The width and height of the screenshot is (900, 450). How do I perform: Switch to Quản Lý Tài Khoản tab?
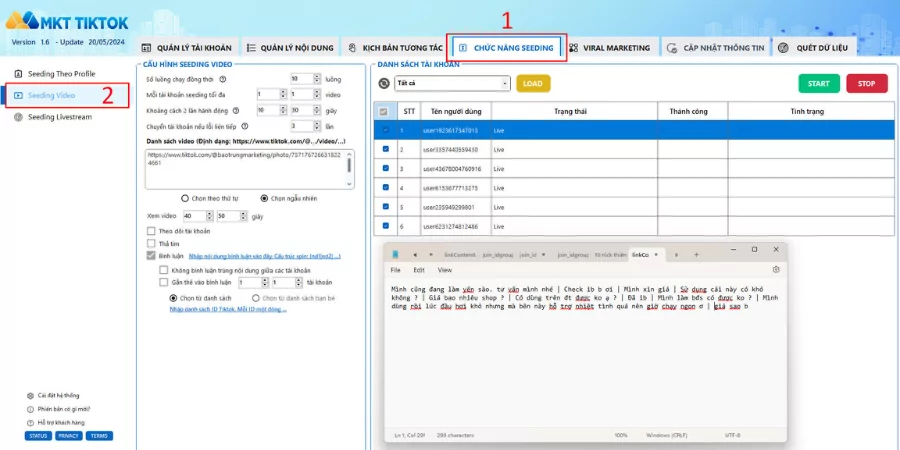tap(187, 48)
